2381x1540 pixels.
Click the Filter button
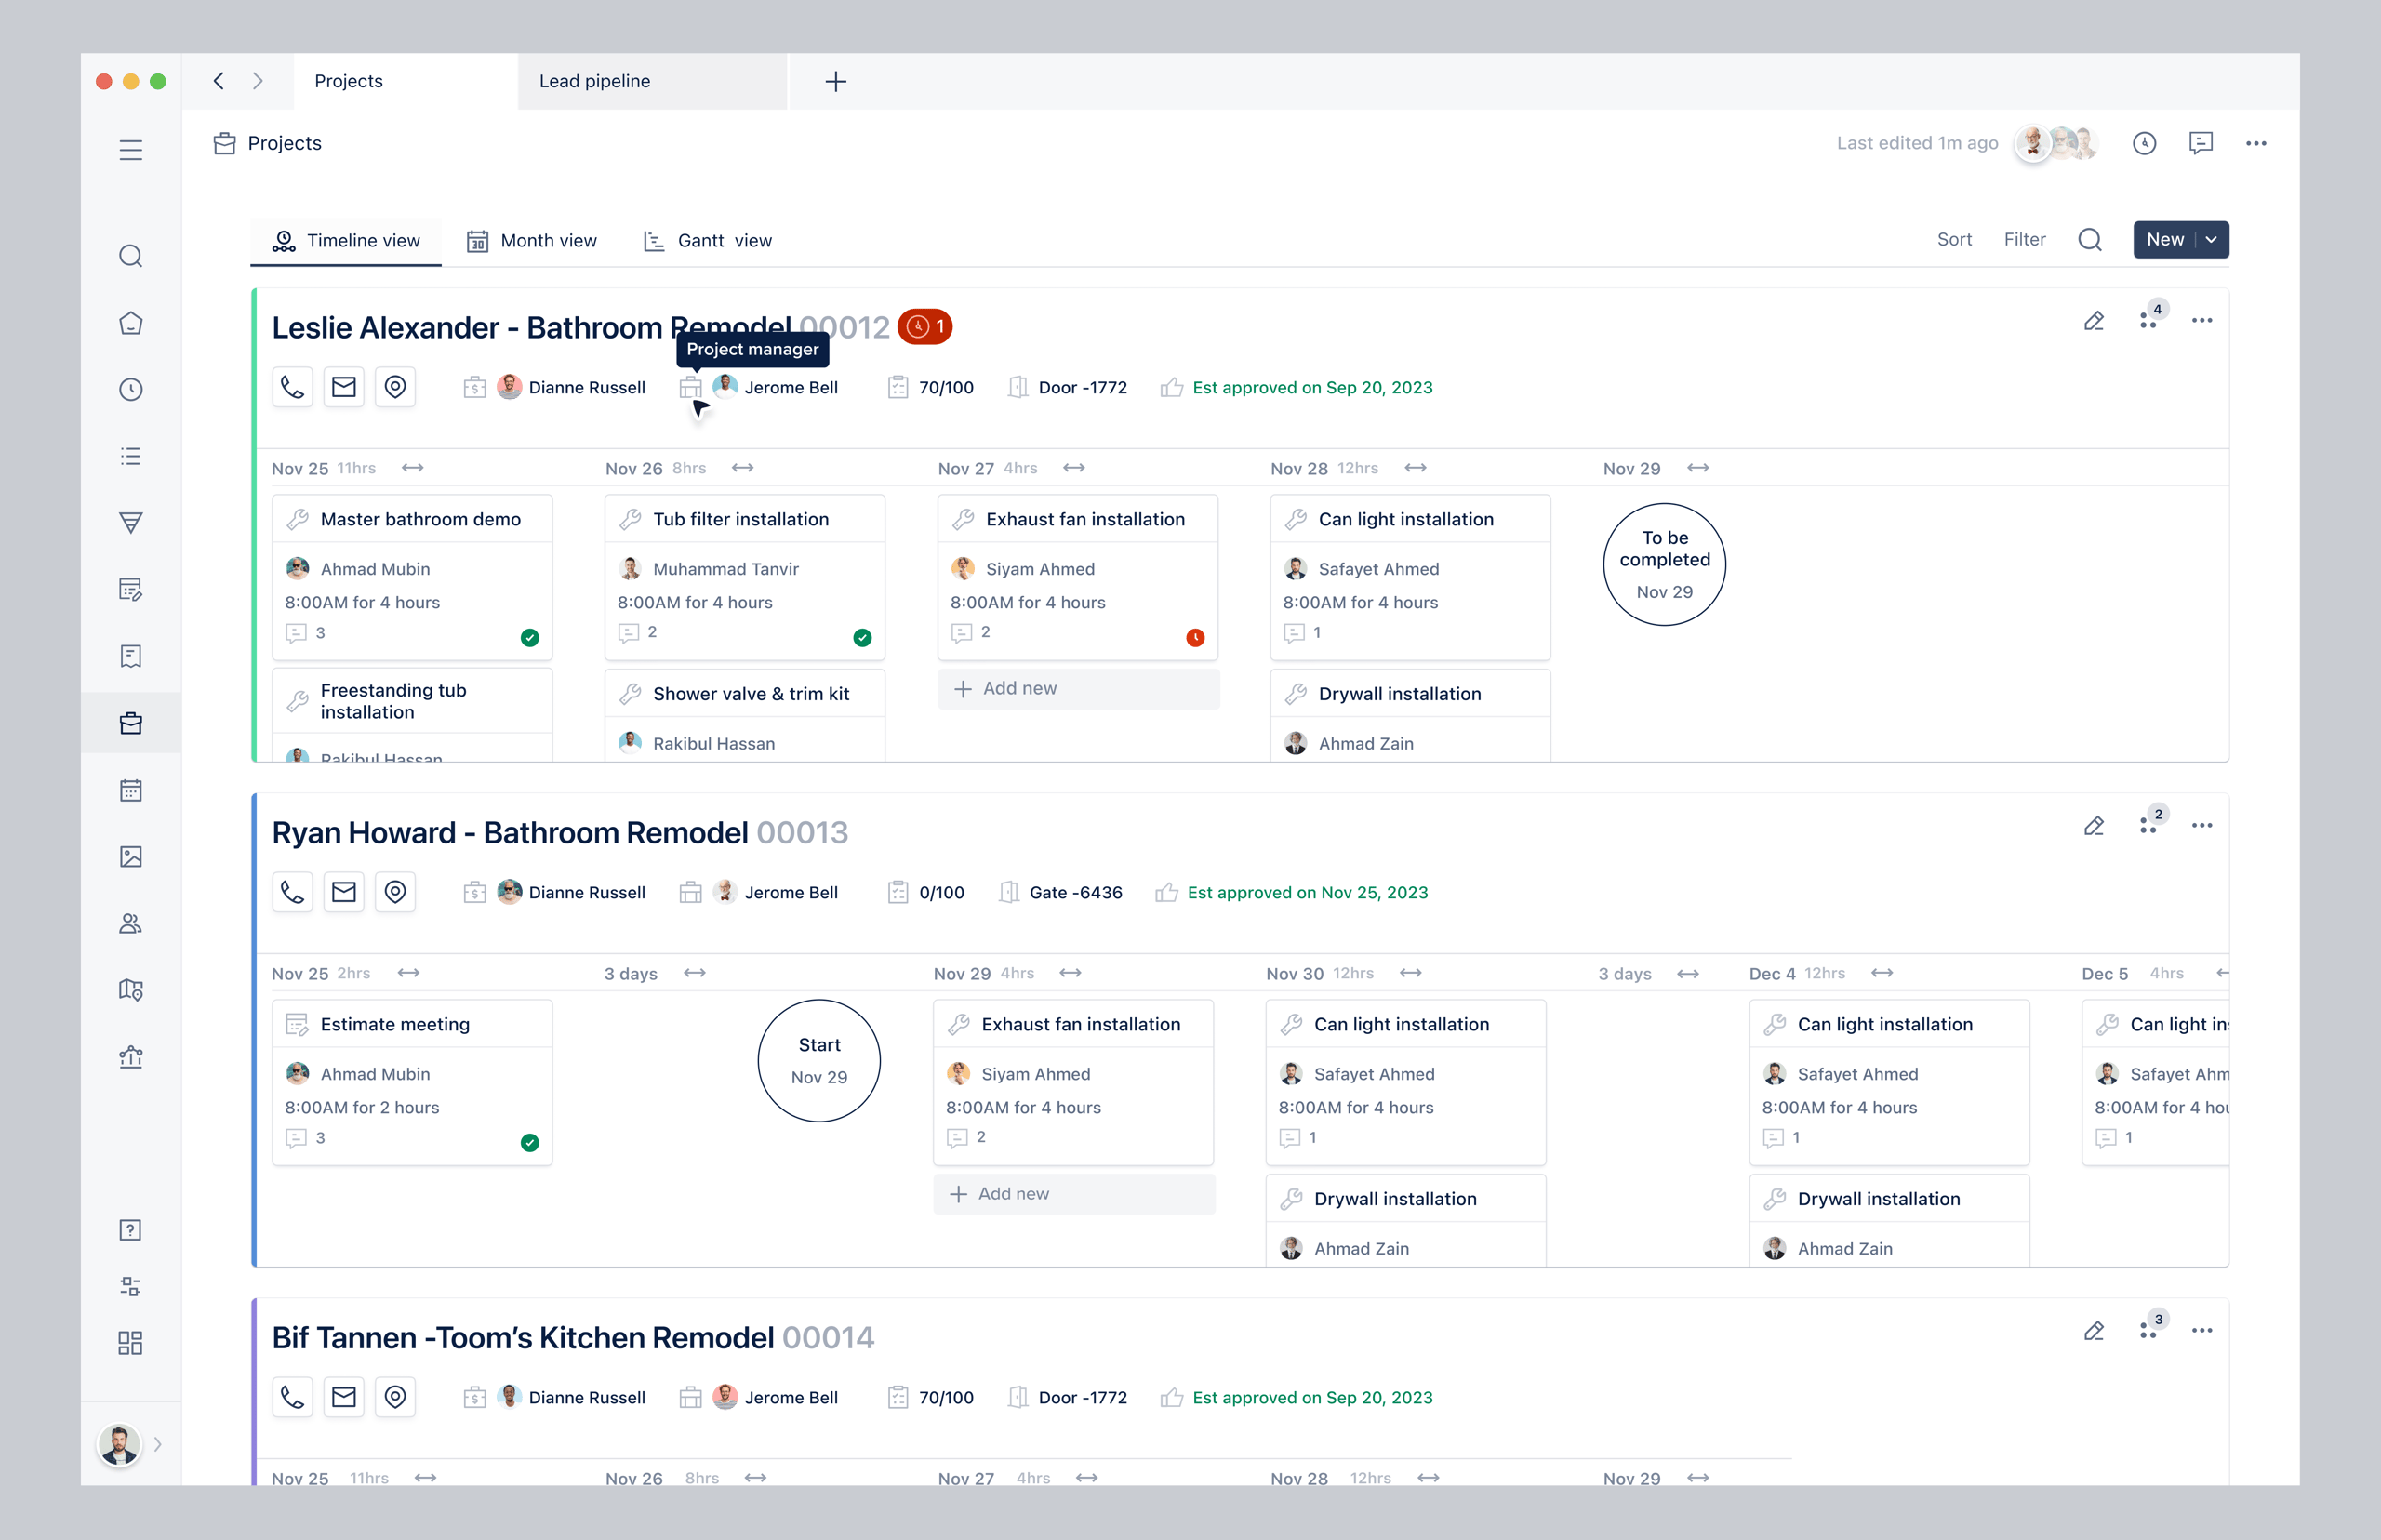pyautogui.click(x=2024, y=240)
